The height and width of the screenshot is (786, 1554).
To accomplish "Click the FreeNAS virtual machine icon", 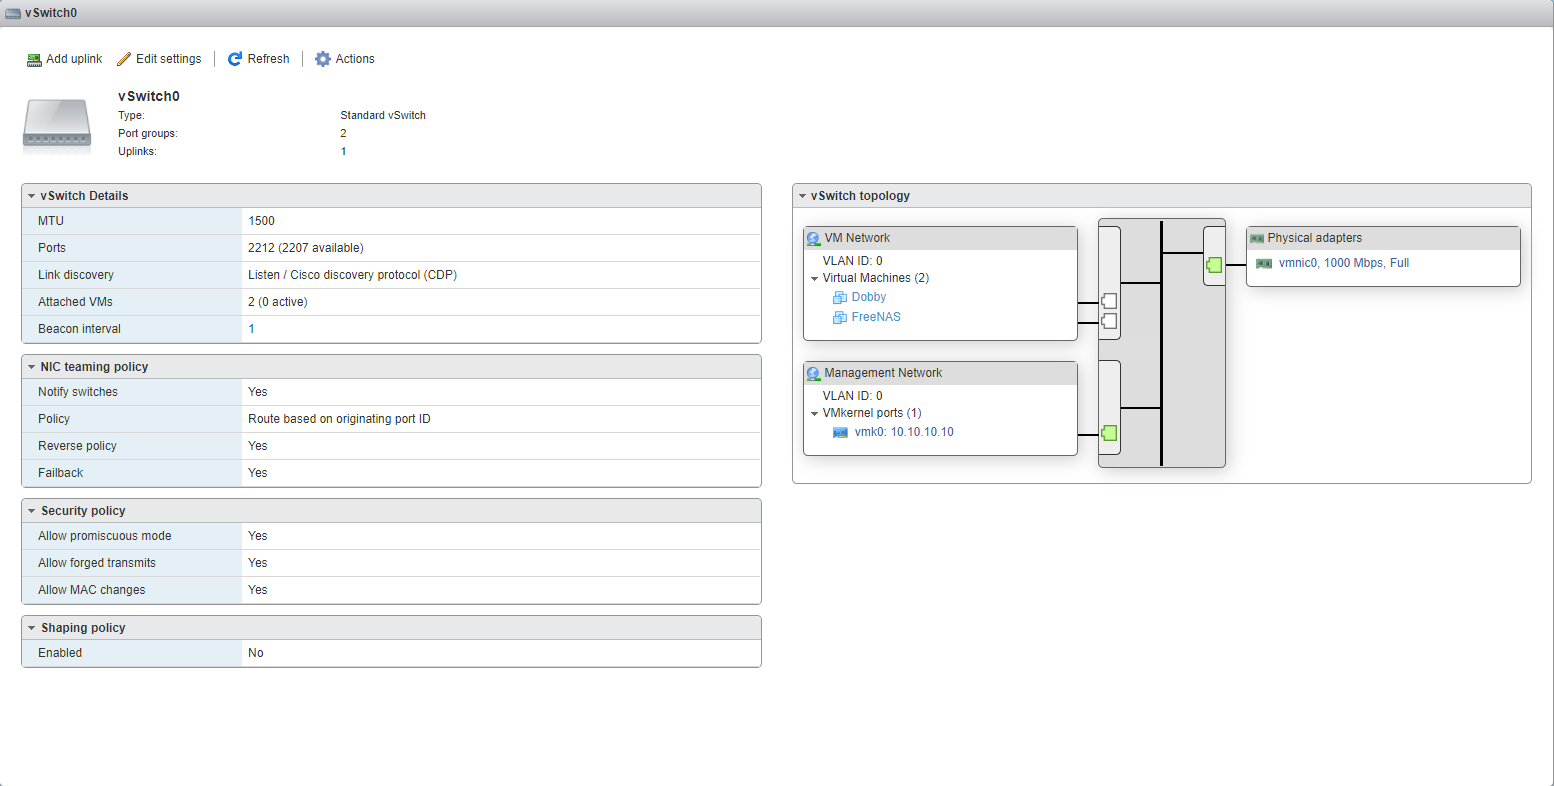I will (x=840, y=318).
